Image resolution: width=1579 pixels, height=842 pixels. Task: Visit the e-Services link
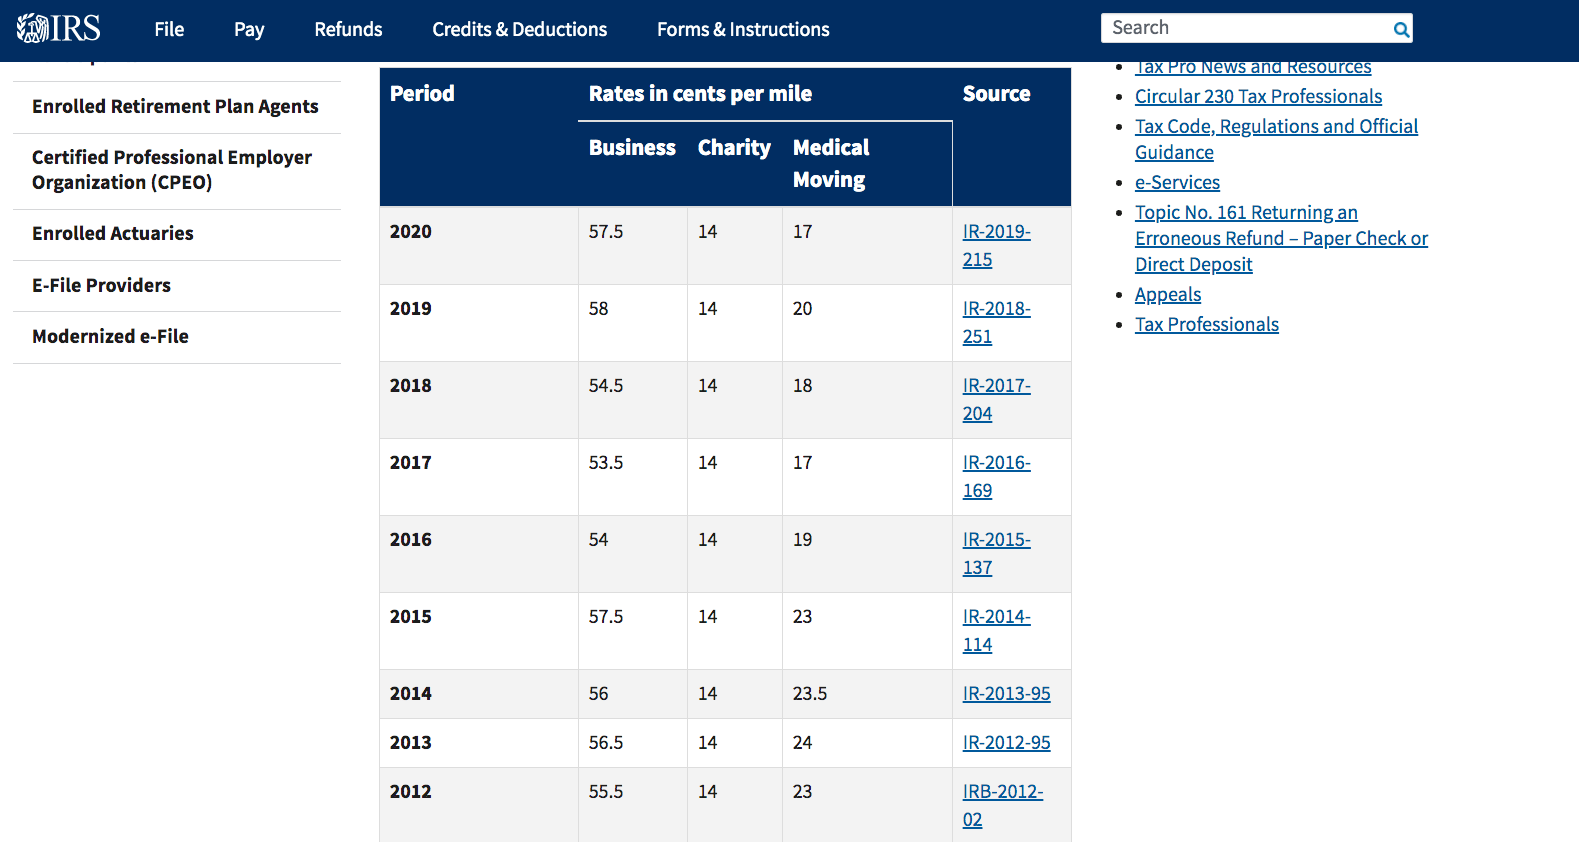pyautogui.click(x=1177, y=183)
